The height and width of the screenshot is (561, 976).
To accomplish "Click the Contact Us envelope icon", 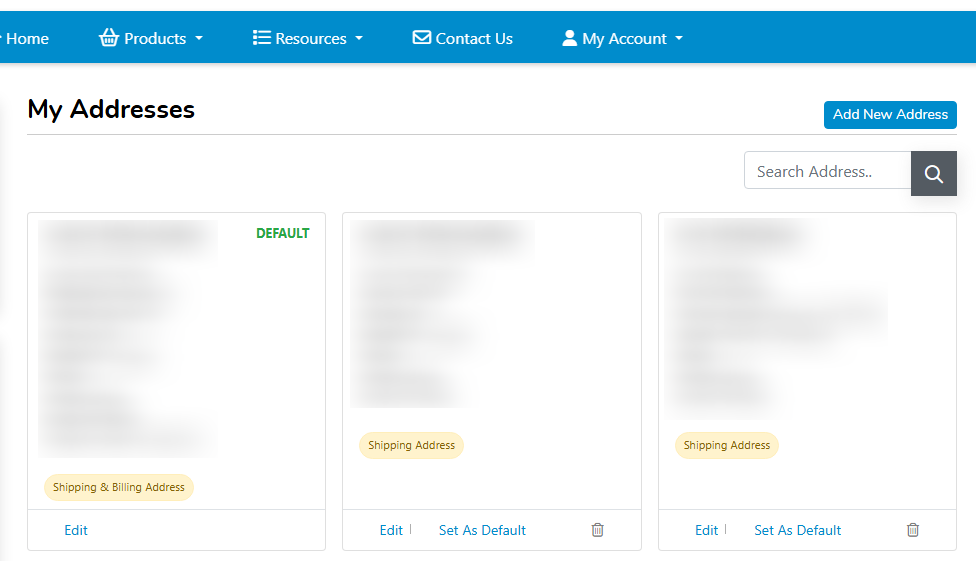I will pos(422,38).
